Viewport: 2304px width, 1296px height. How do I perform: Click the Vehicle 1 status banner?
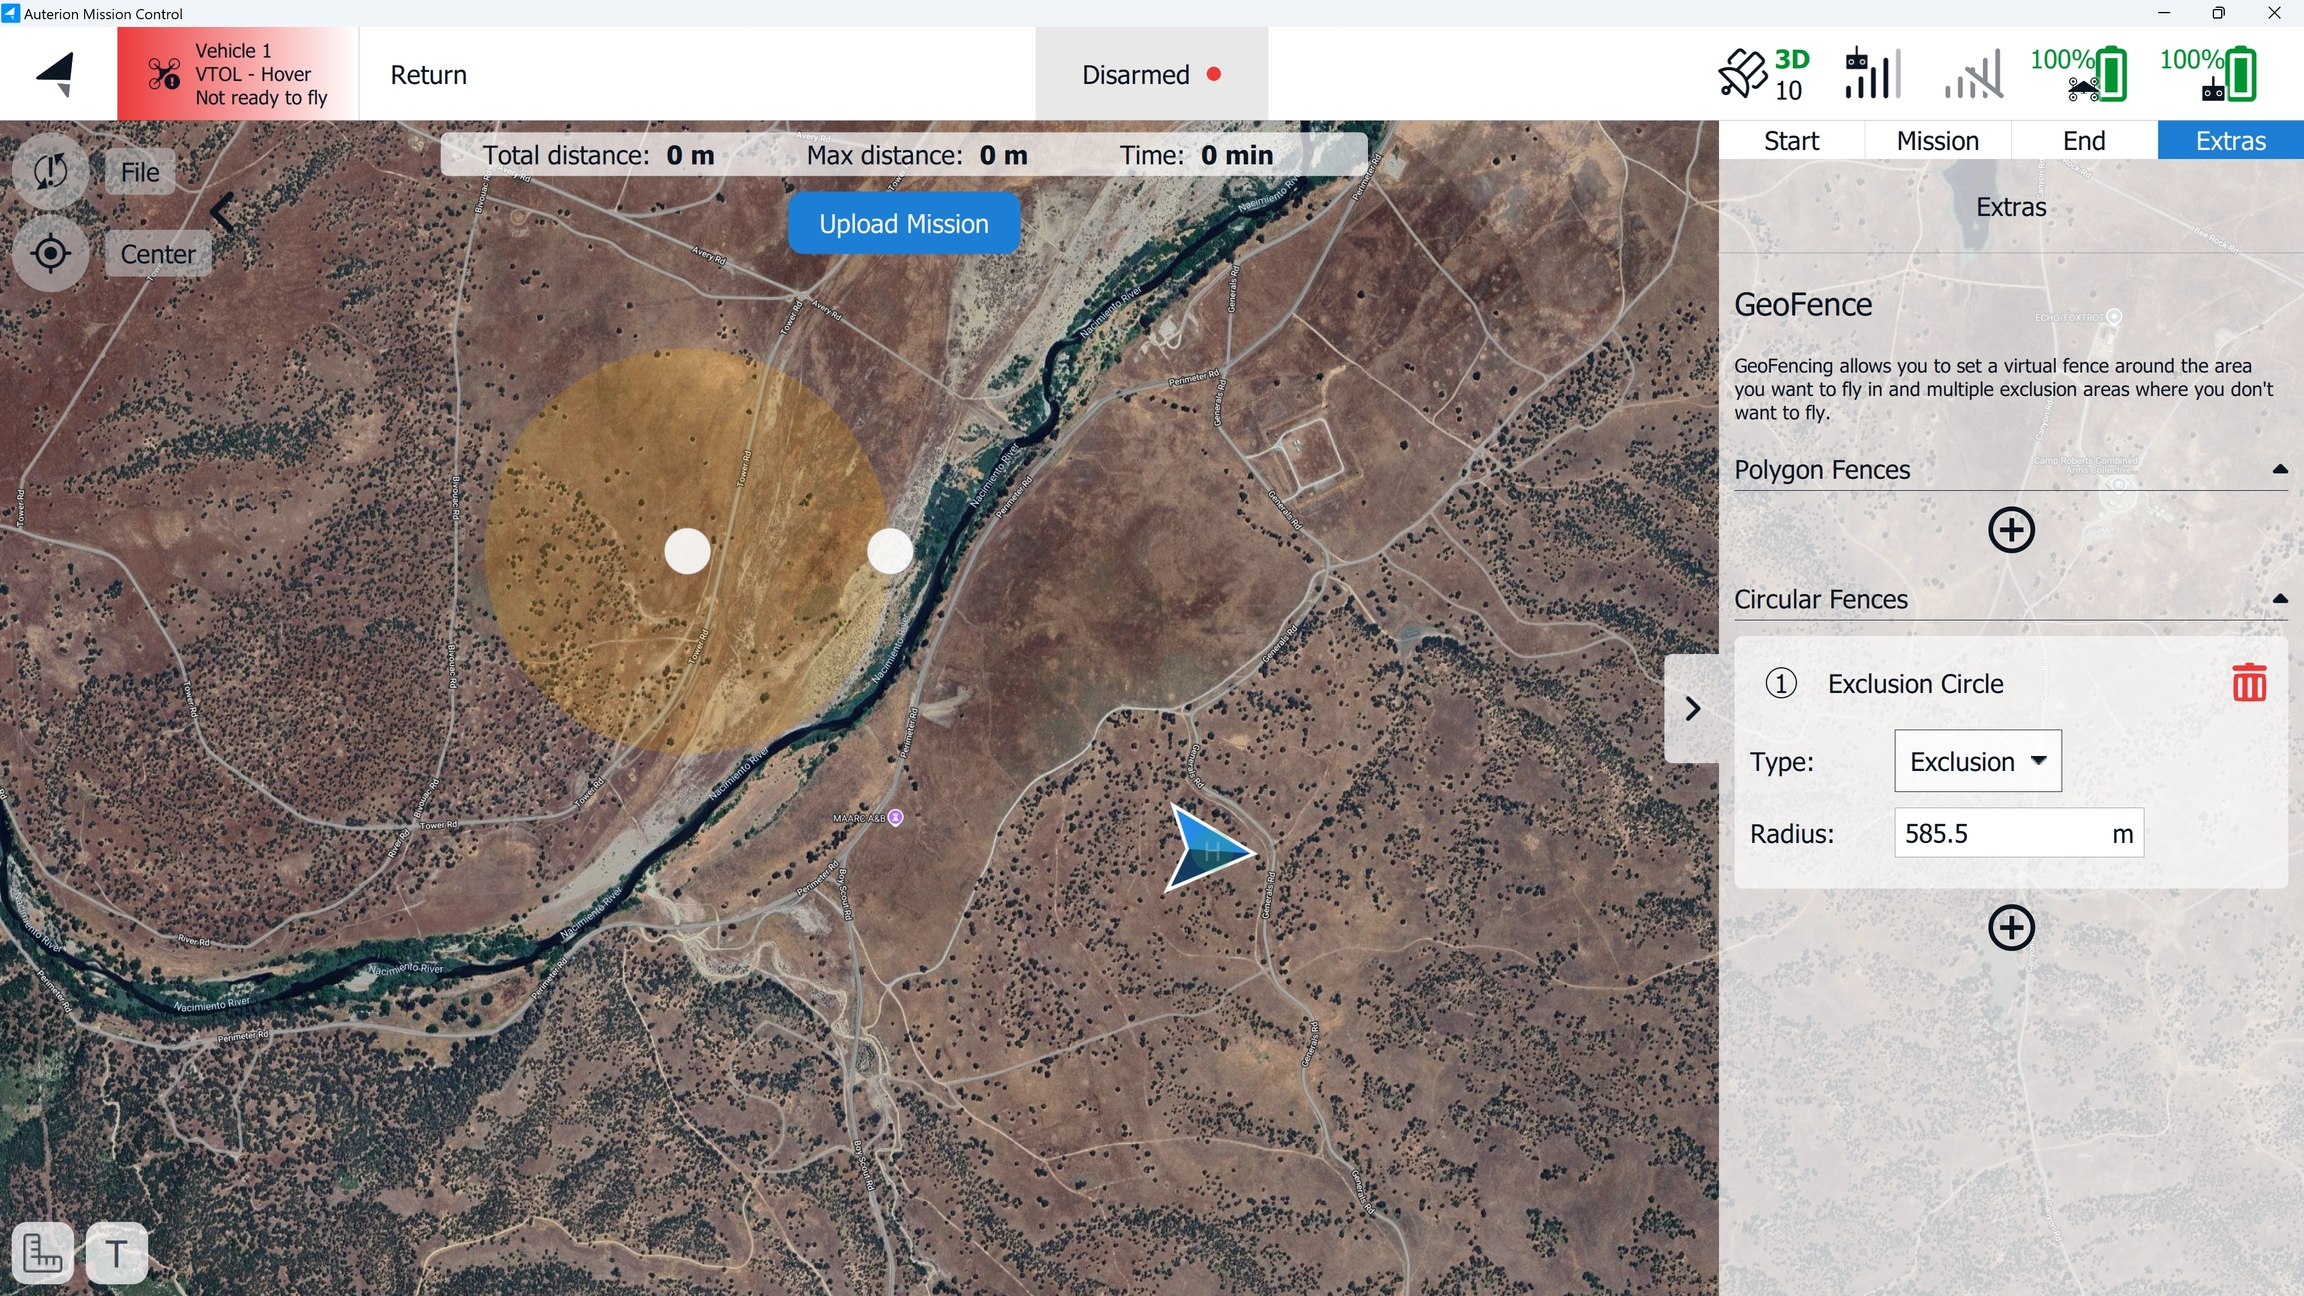(x=238, y=74)
